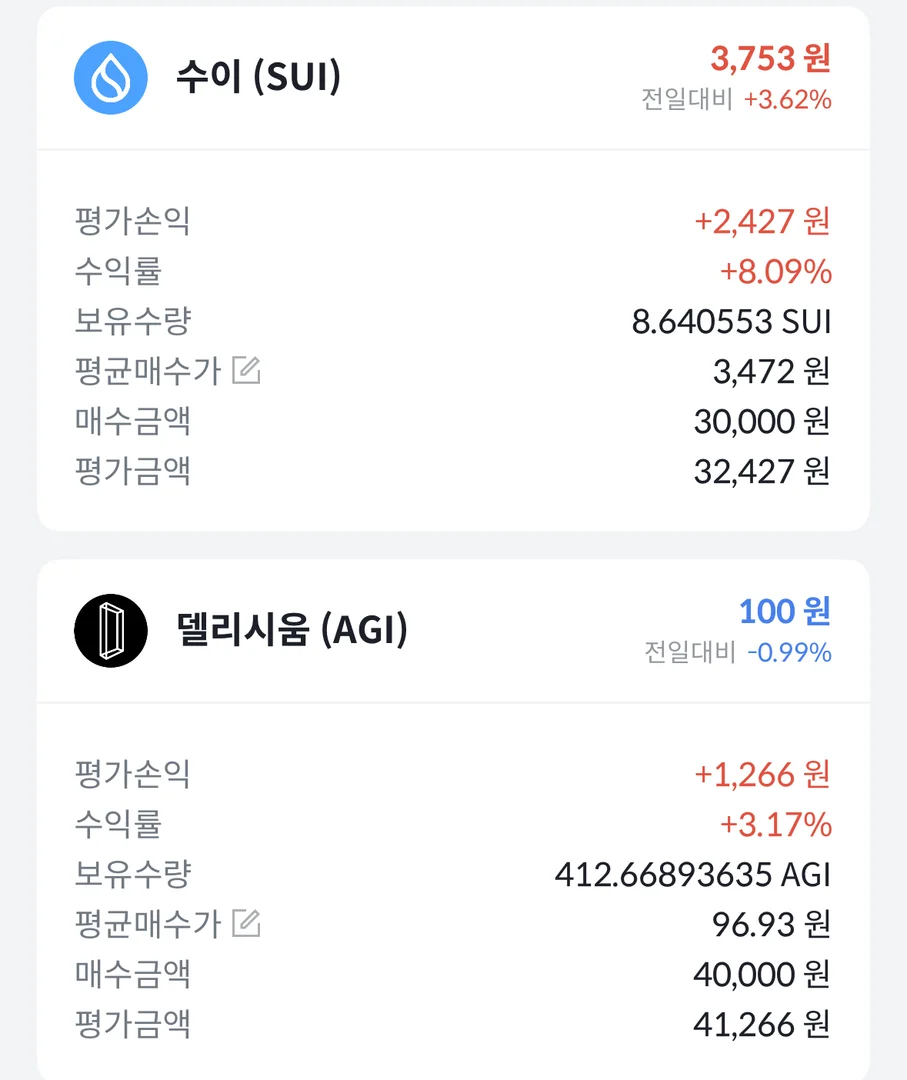Select AGI daily change -0.99%
The height and width of the screenshot is (1080, 907).
point(789,653)
